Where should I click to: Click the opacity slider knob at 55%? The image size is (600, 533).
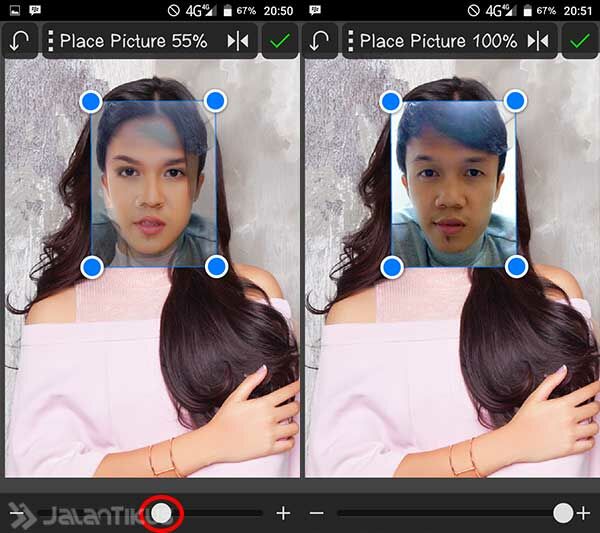[161, 513]
